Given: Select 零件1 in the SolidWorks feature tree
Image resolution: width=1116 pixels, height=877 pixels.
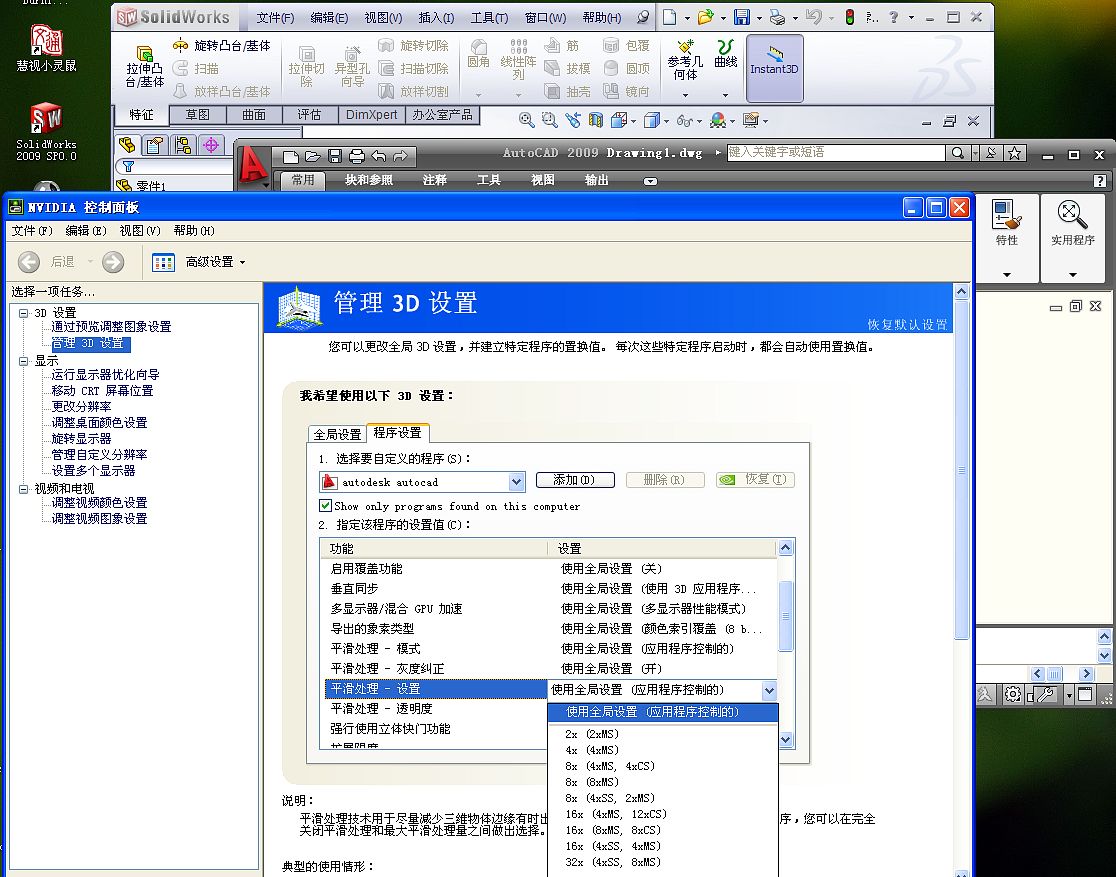Looking at the screenshot, I should pyautogui.click(x=141, y=185).
